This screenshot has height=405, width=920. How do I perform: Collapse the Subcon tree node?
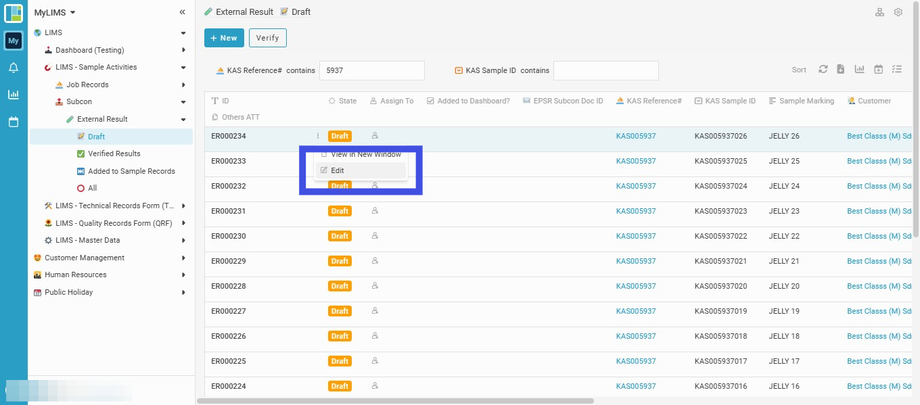pyautogui.click(x=183, y=102)
